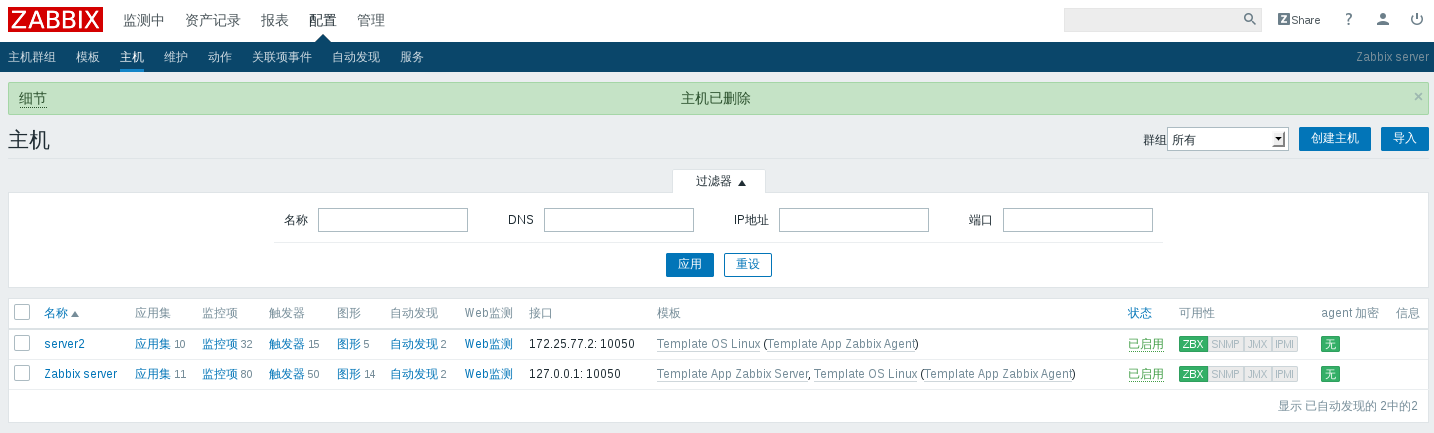The image size is (1434, 433).
Task: Expand the 细节 details link
Action: pos(33,99)
